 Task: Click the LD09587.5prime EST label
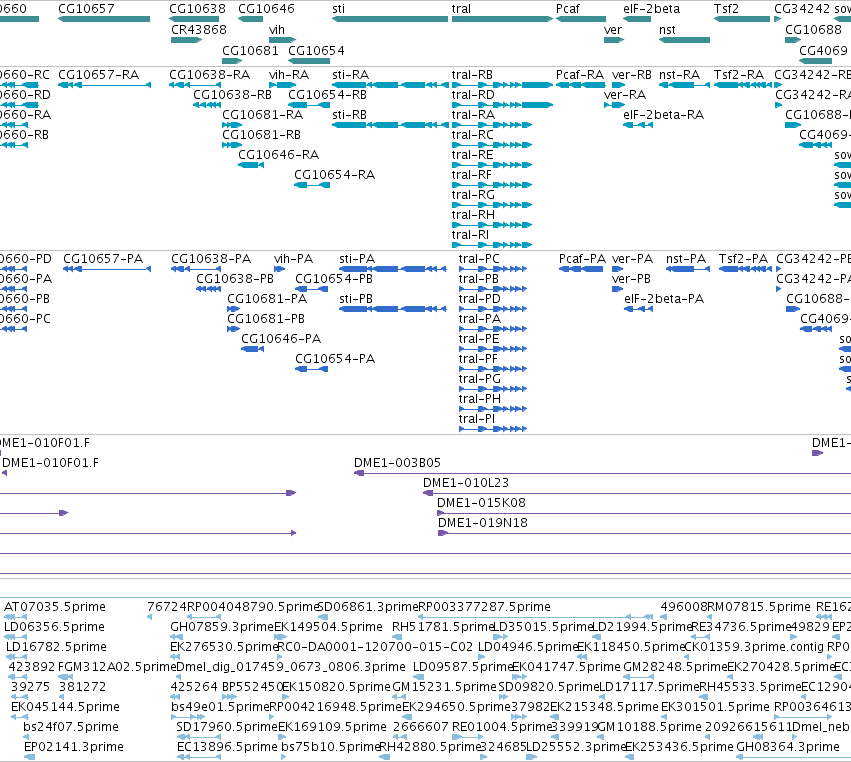click(462, 666)
